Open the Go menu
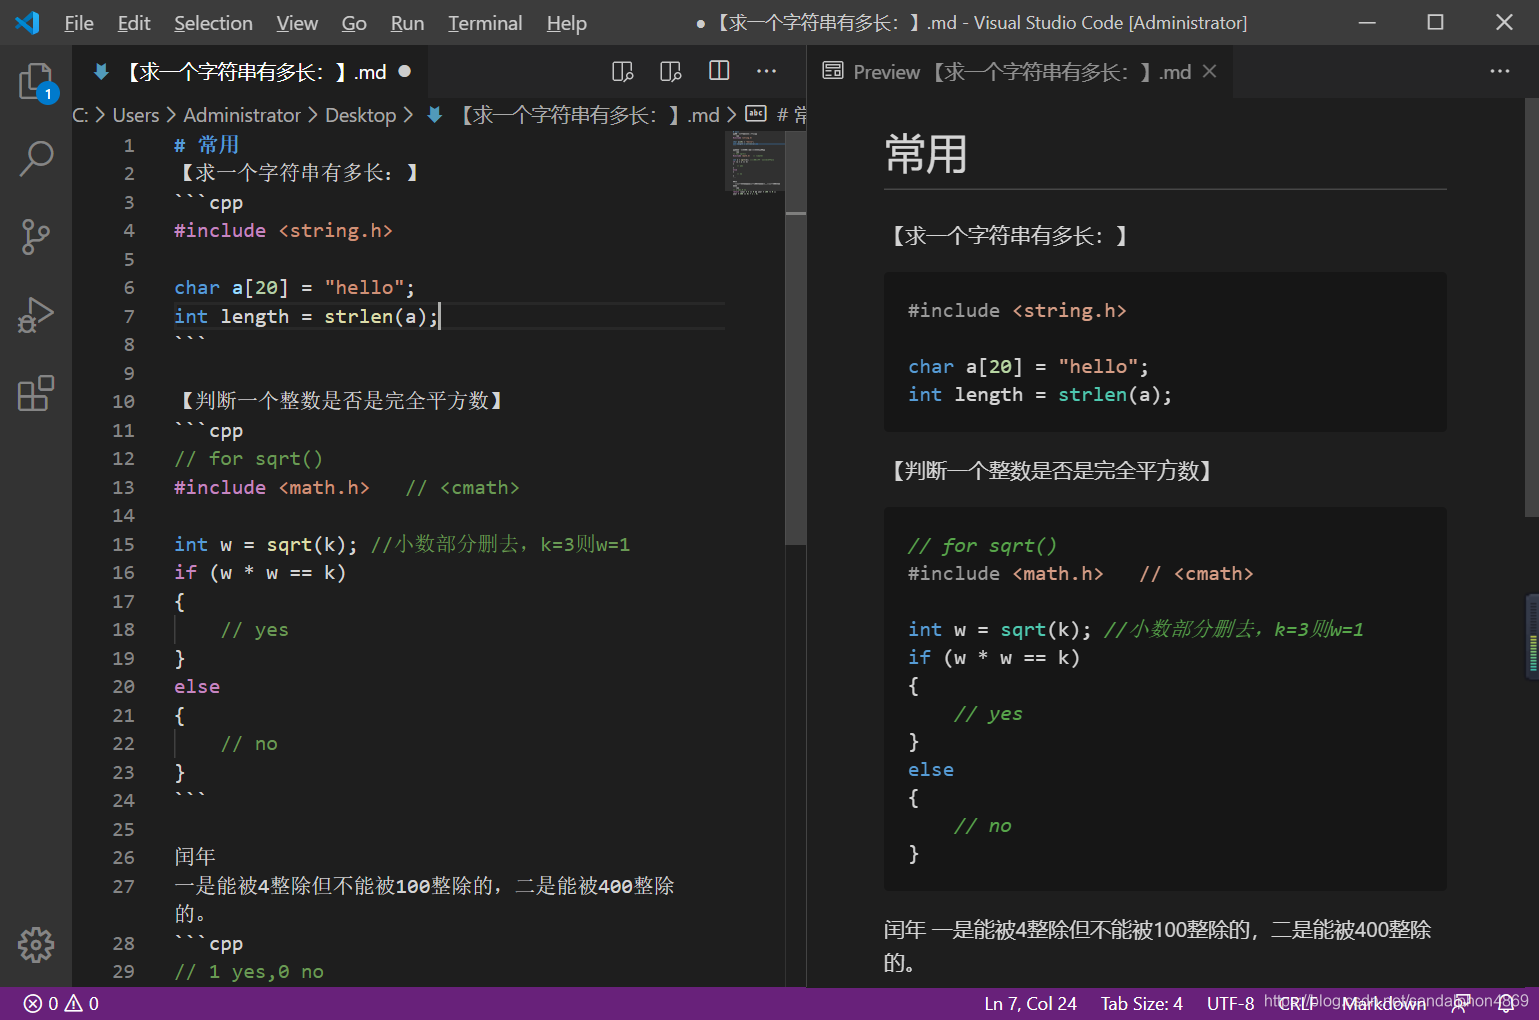Viewport: 1539px width, 1020px height. [354, 22]
